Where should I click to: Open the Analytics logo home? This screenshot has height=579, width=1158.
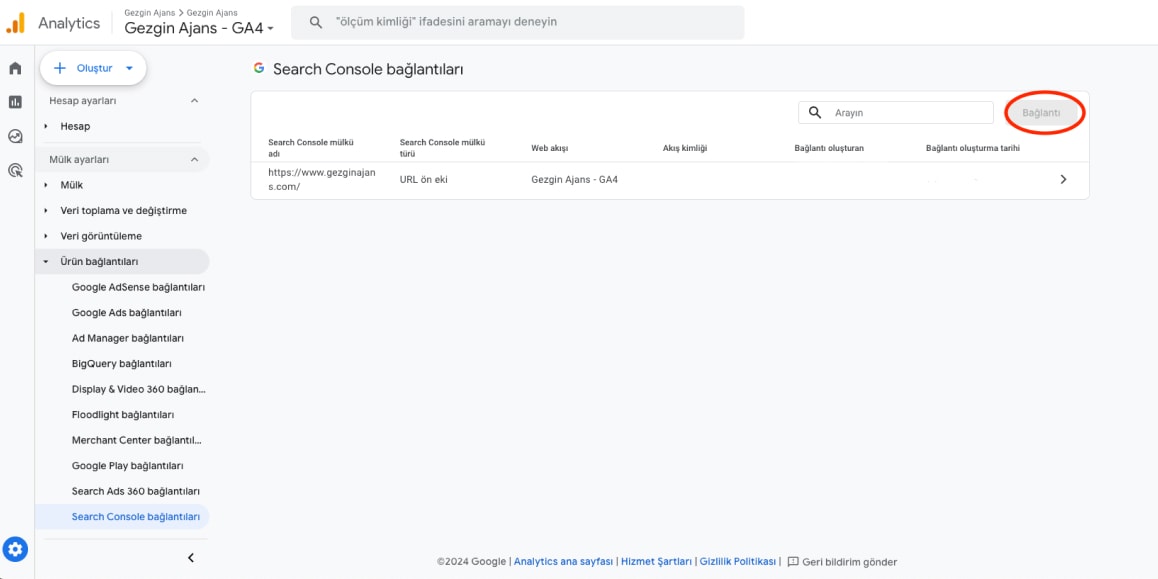[x=16, y=23]
